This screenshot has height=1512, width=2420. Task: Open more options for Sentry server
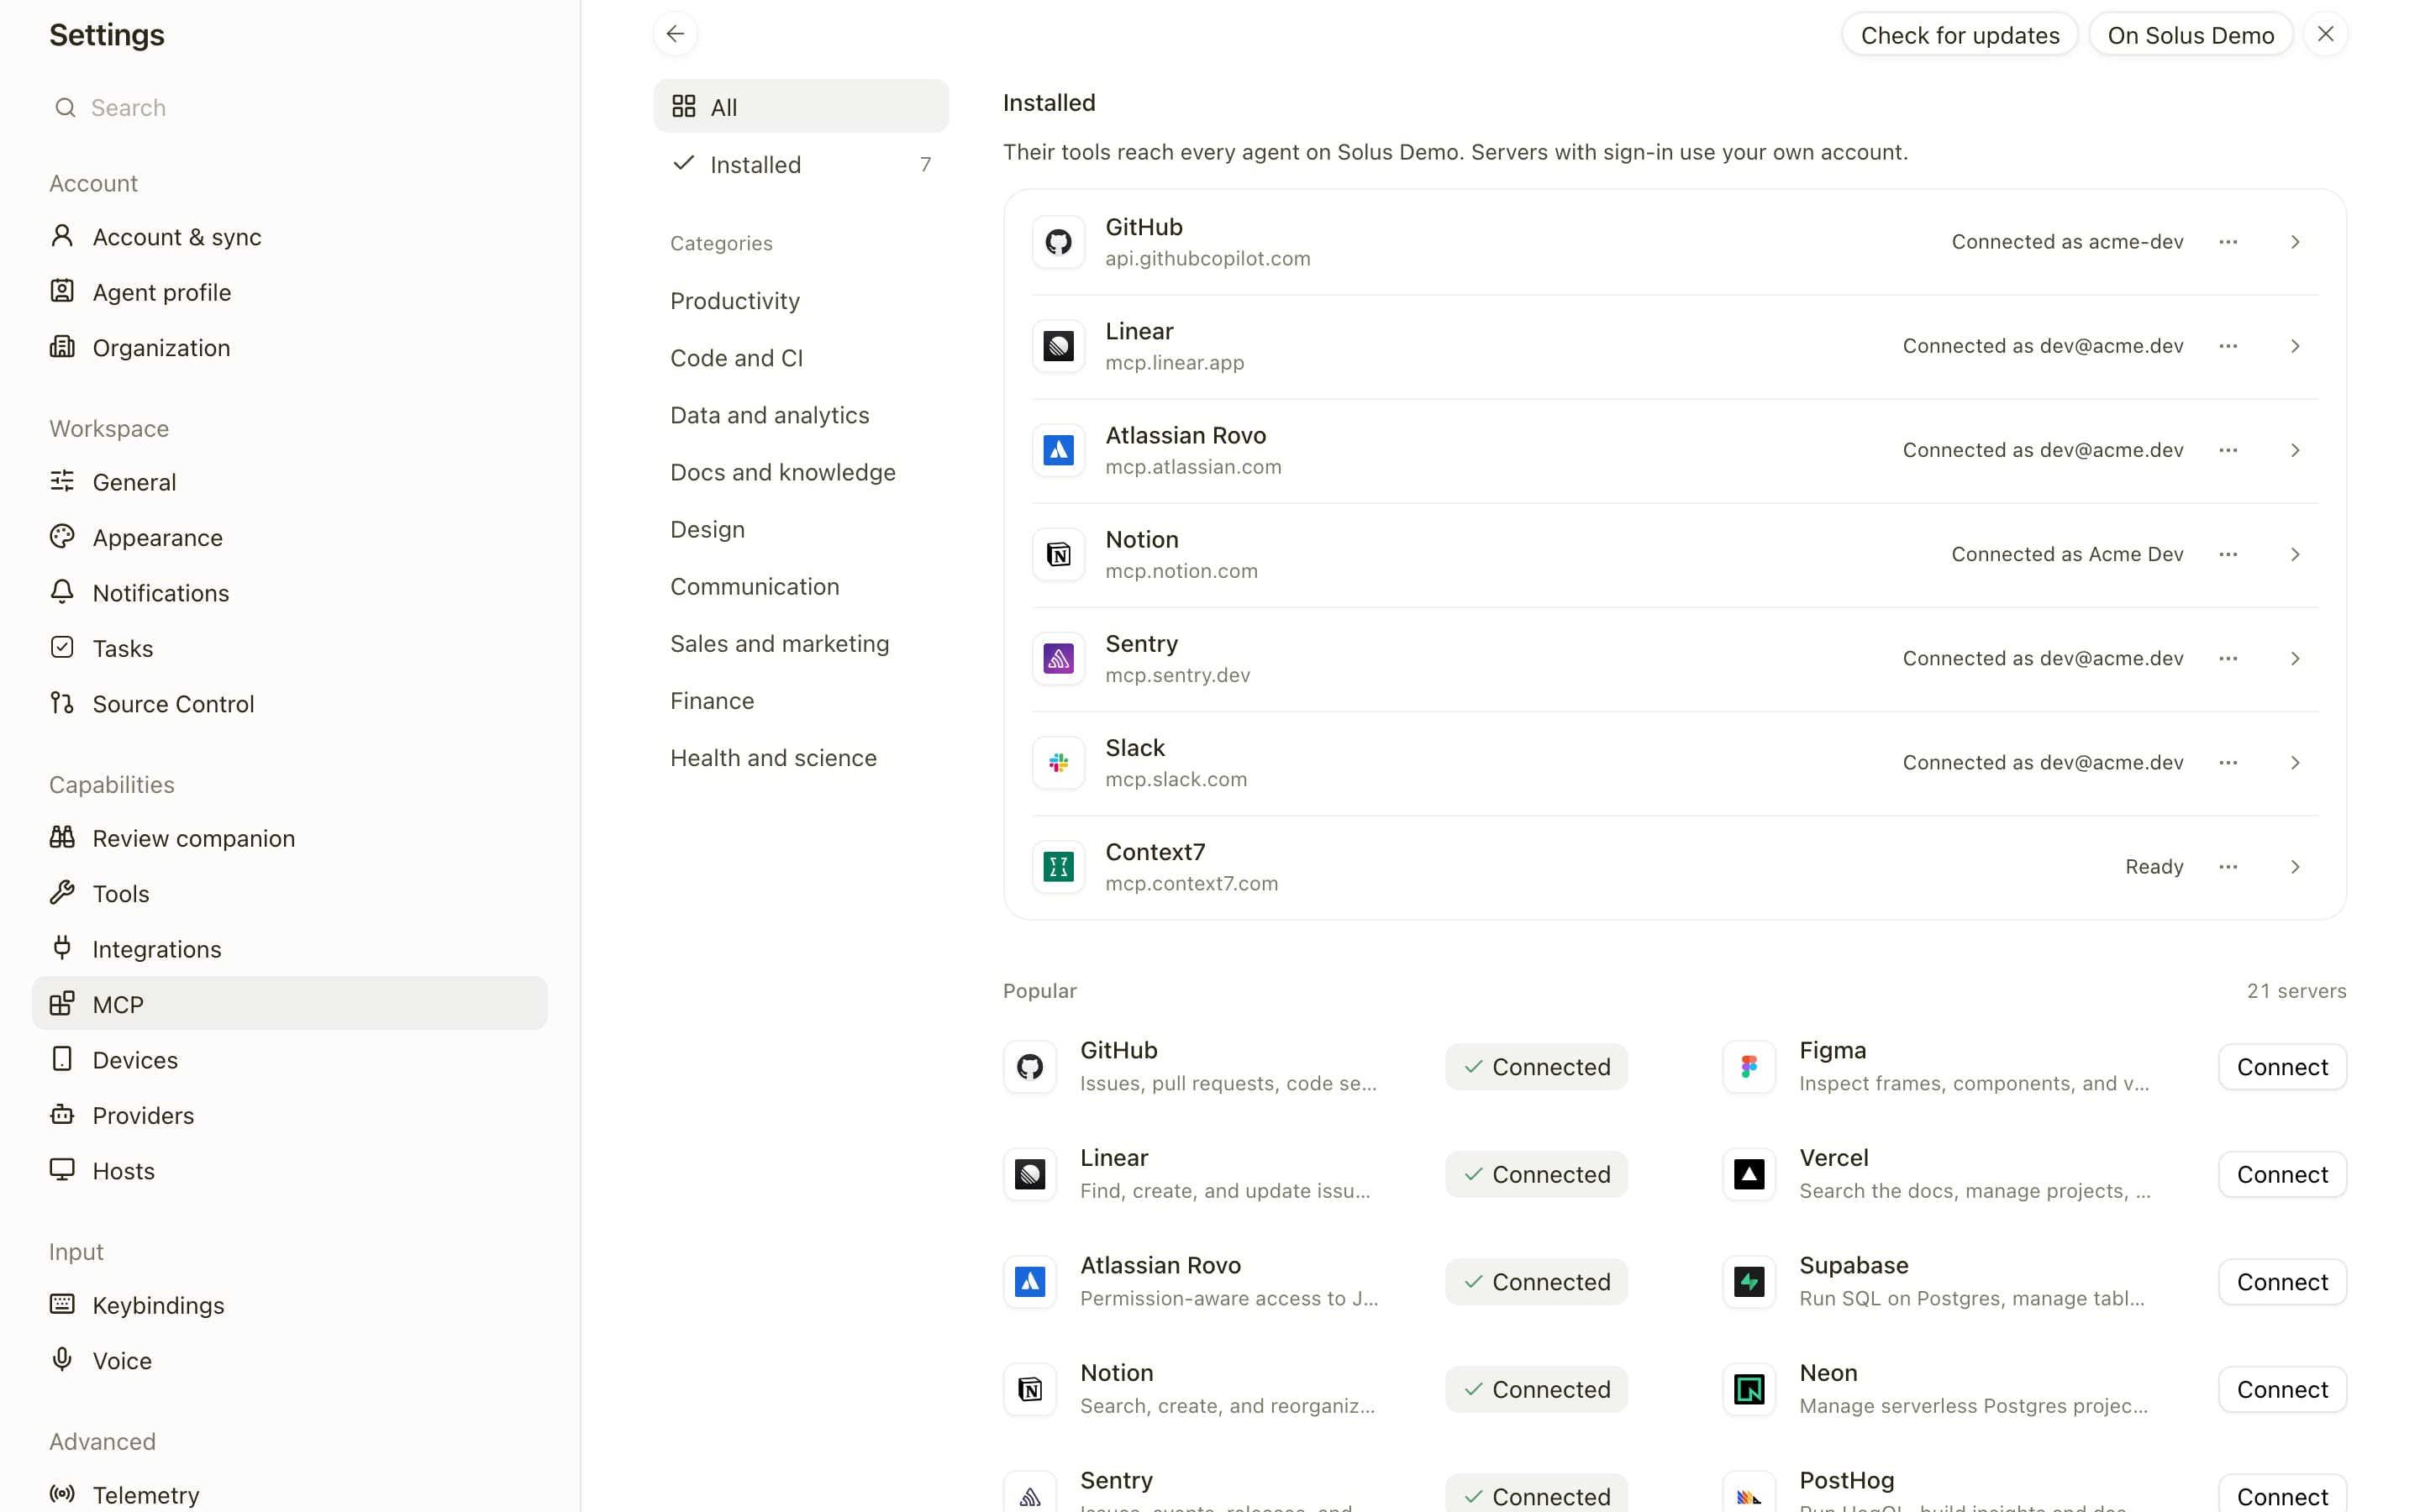[2228, 658]
